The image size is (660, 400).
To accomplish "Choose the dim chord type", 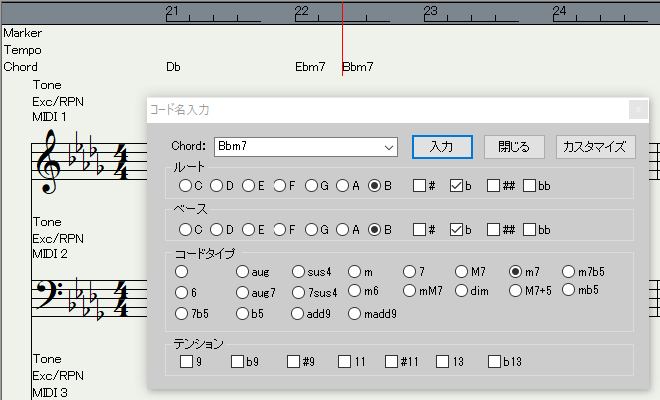I will (461, 292).
